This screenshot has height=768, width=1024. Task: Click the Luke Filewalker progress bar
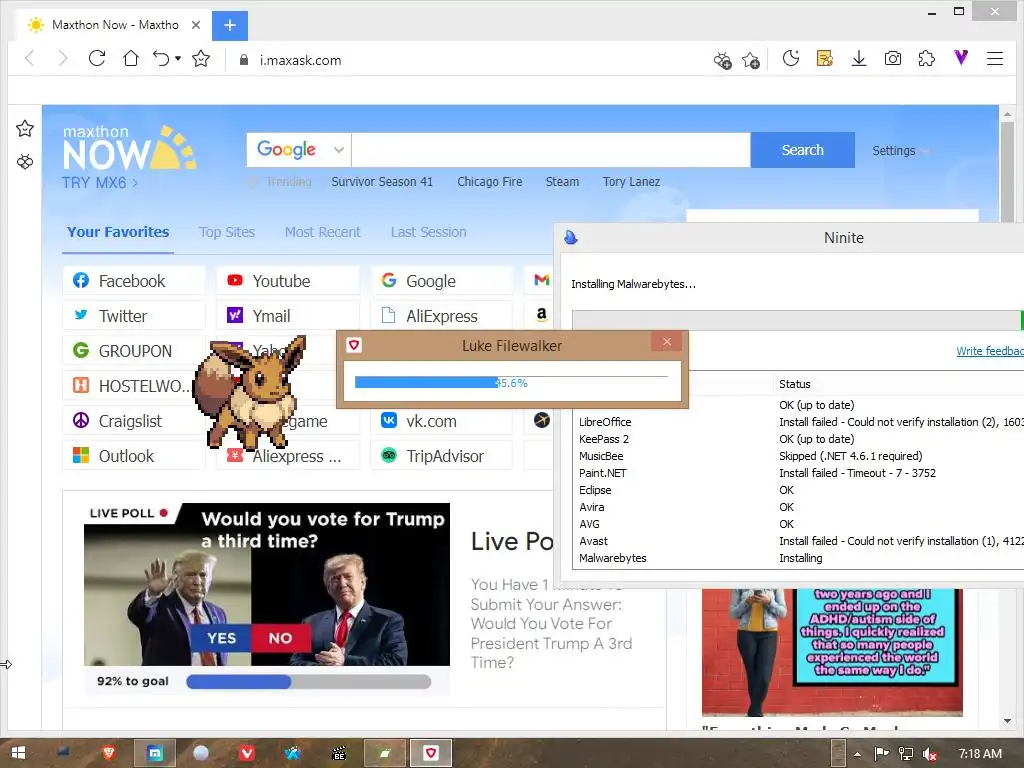[511, 383]
